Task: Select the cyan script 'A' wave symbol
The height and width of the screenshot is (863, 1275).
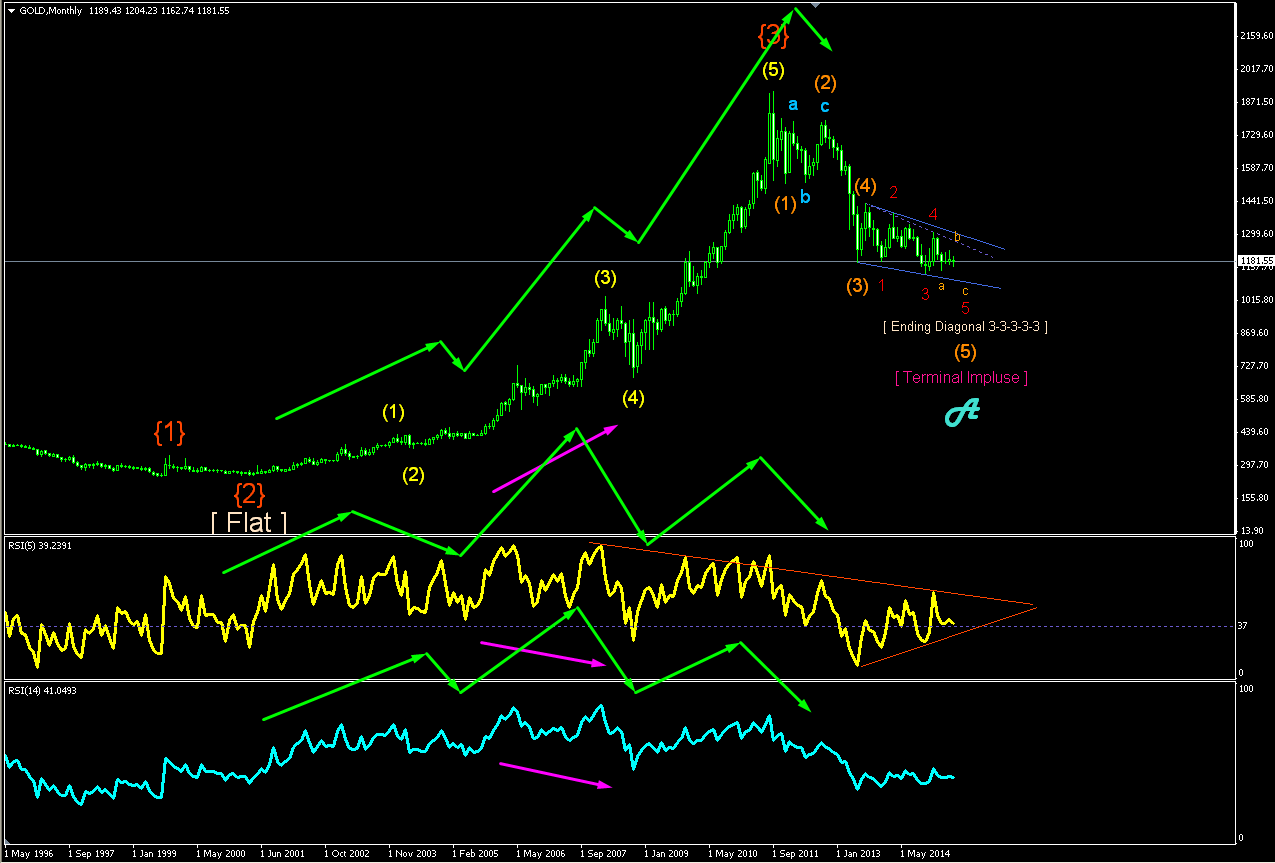Action: (x=962, y=411)
